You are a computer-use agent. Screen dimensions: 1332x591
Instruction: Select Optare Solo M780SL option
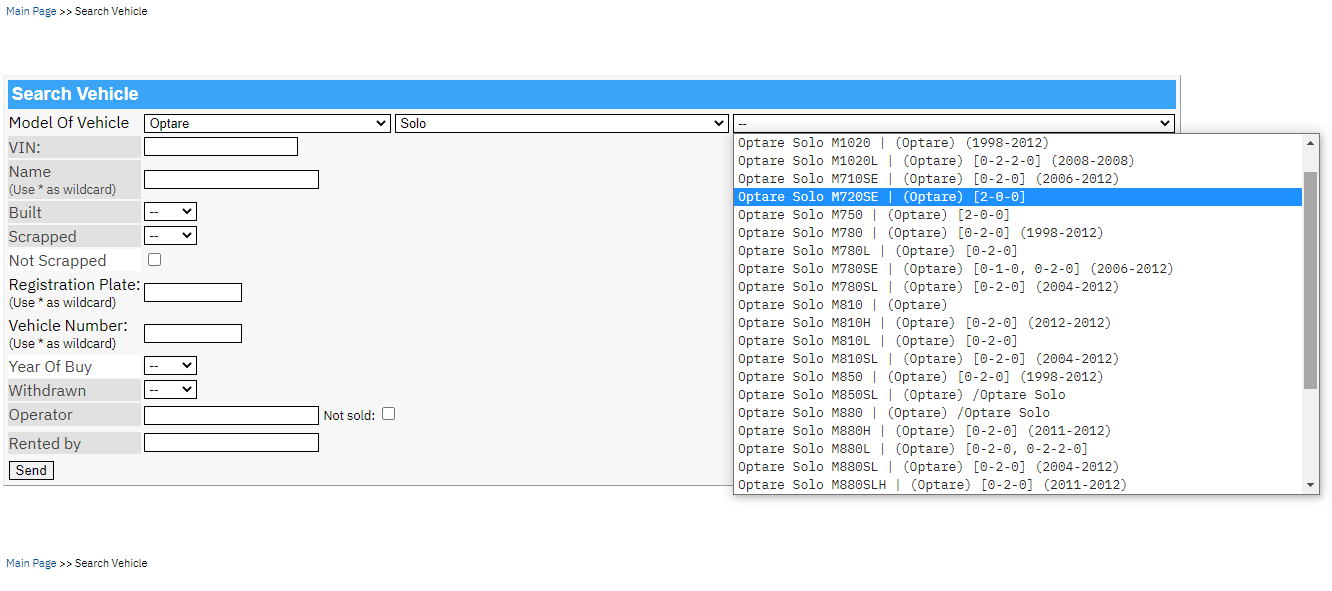1018,287
